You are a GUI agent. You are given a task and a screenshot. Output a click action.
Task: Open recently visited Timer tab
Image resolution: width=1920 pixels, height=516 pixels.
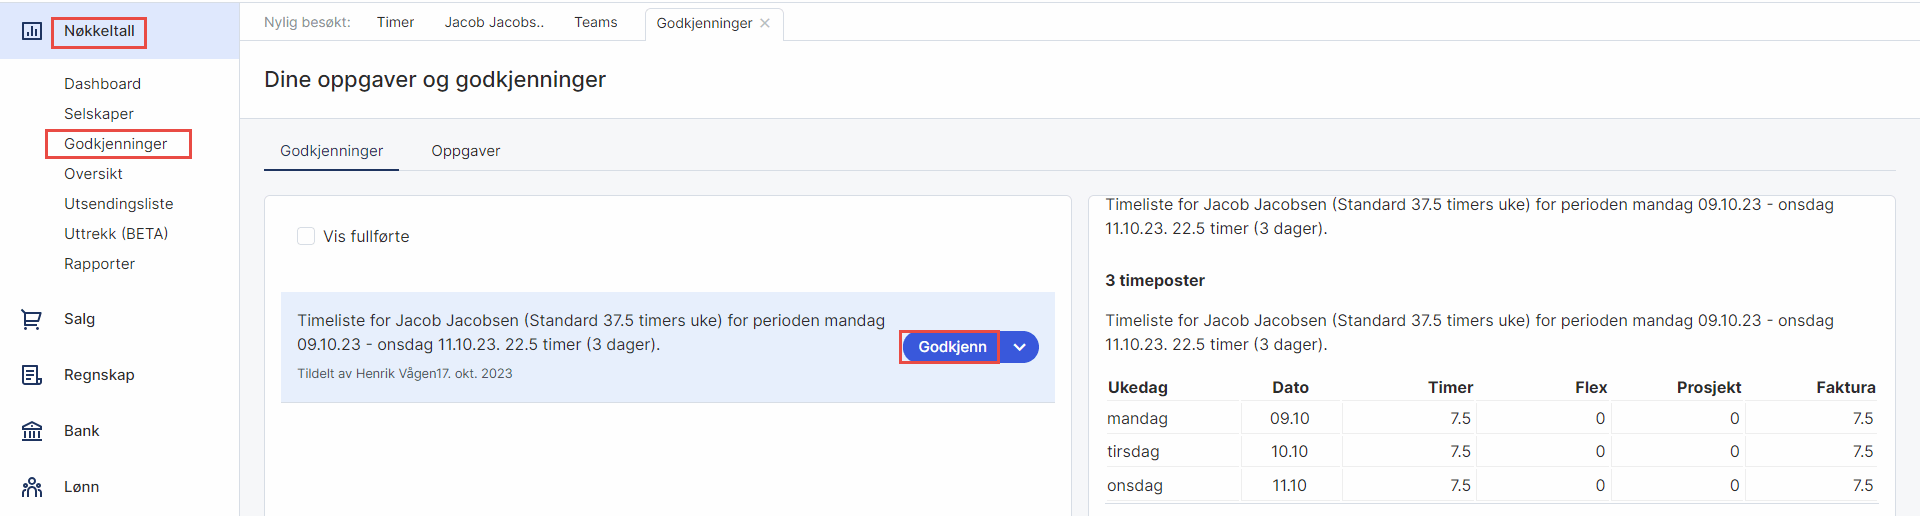[395, 22]
